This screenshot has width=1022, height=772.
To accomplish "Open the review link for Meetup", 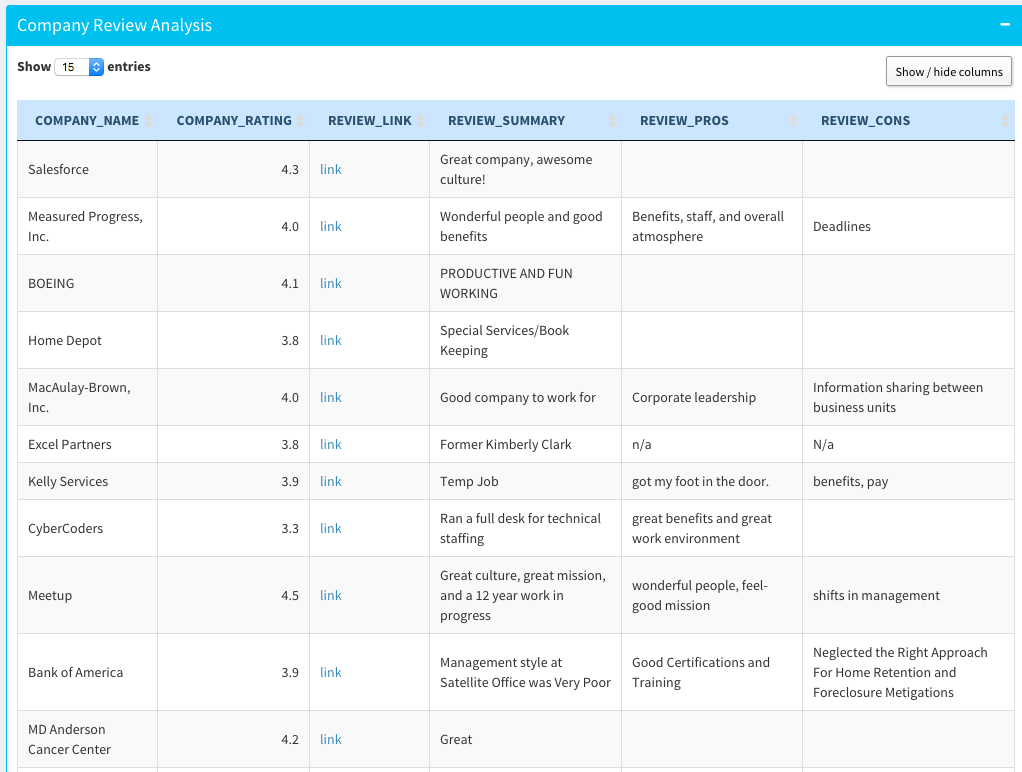I will click(x=330, y=595).
